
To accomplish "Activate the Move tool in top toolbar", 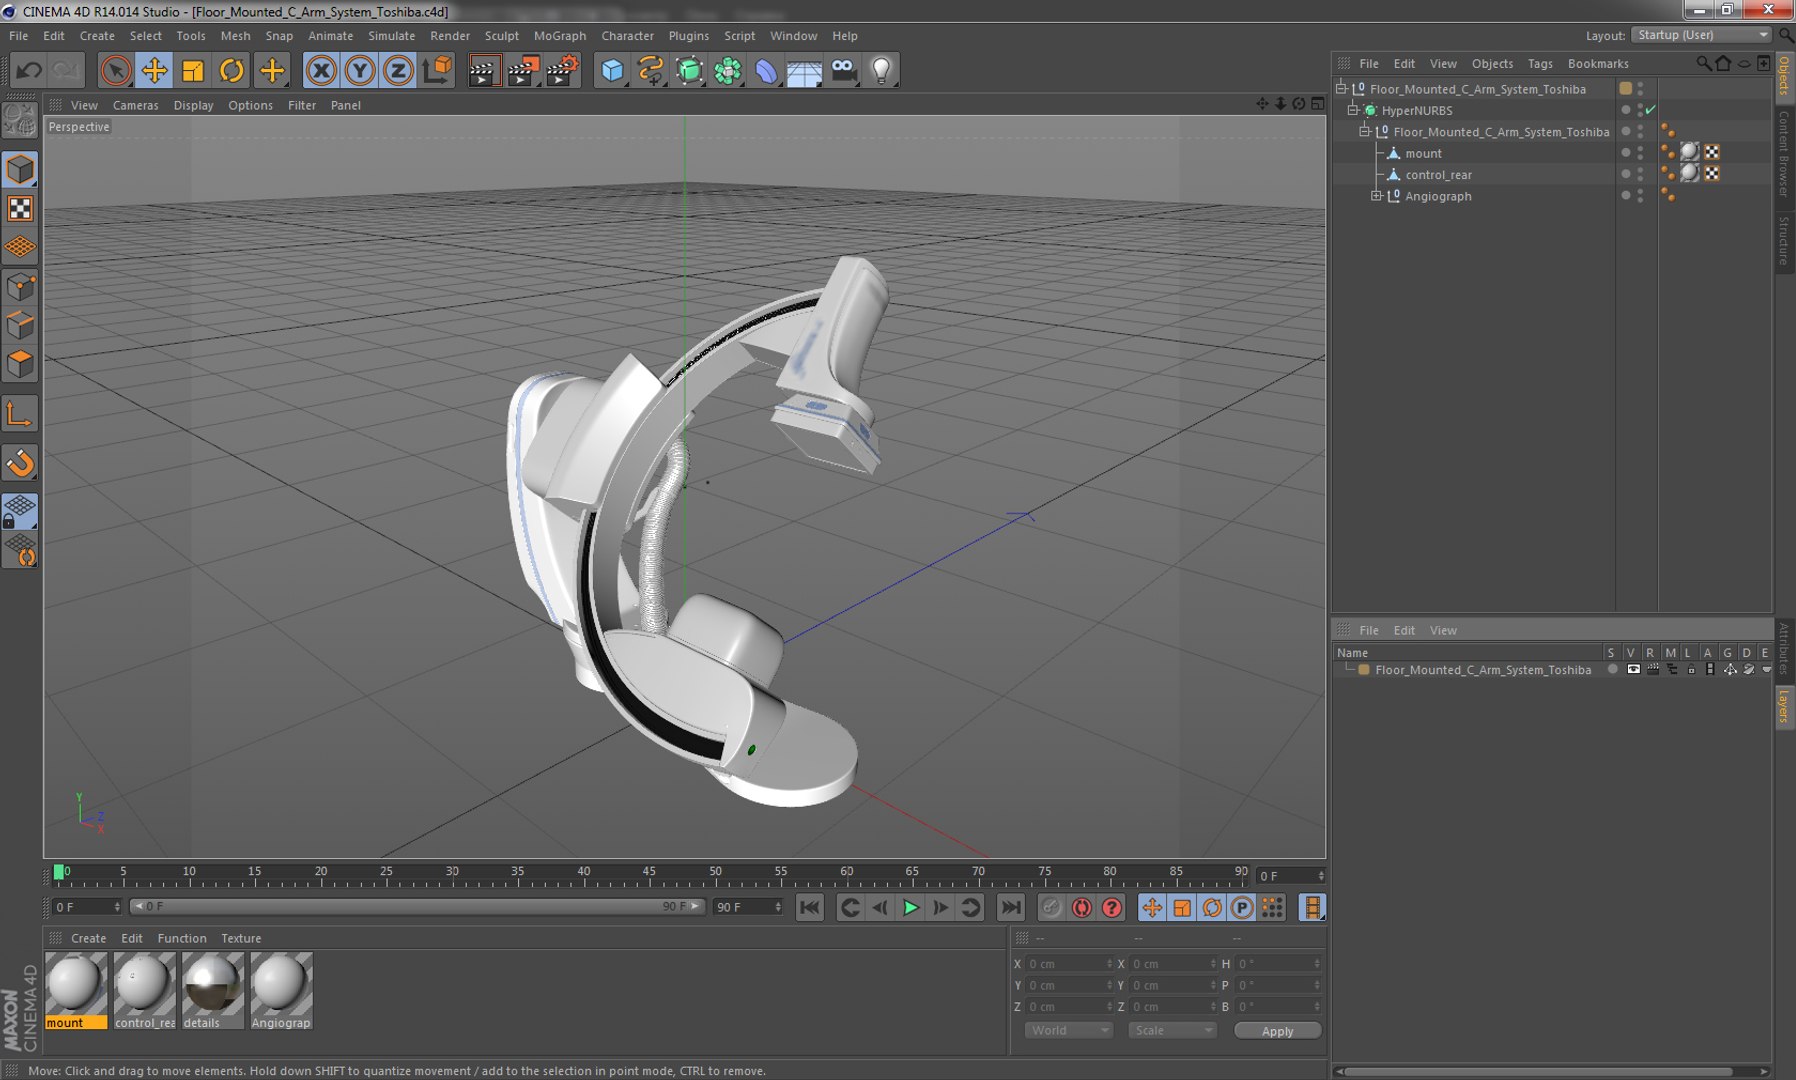I will (x=154, y=70).
